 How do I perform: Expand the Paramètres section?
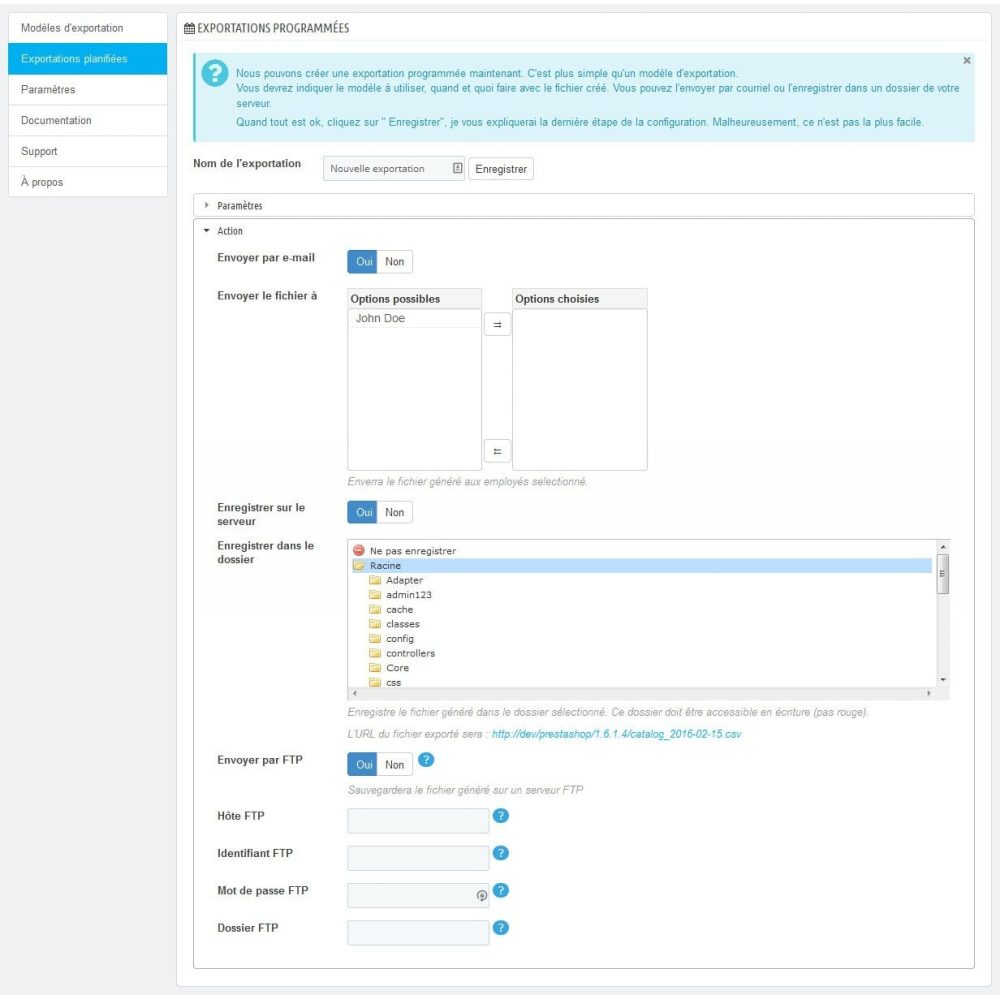pos(240,205)
